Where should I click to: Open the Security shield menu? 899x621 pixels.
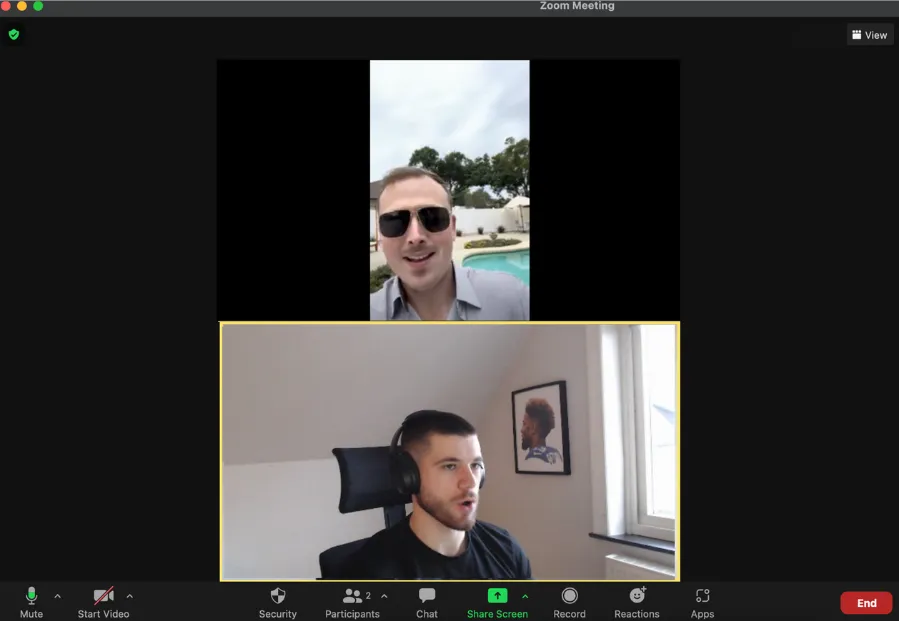click(277, 602)
